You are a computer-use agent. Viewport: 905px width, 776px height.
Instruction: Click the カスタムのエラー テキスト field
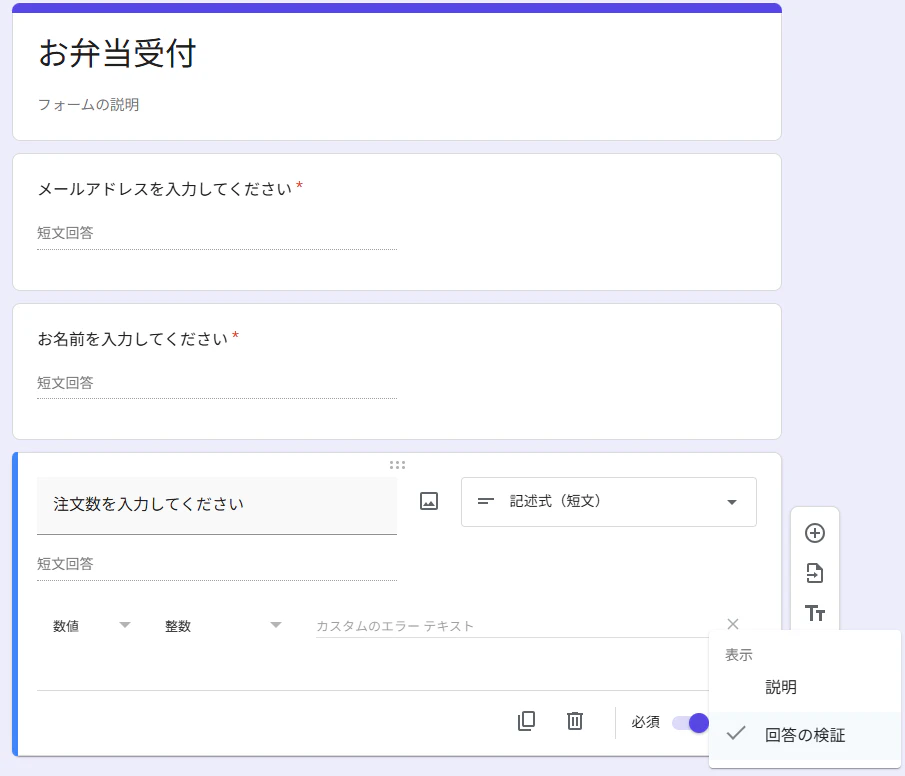[x=514, y=626]
